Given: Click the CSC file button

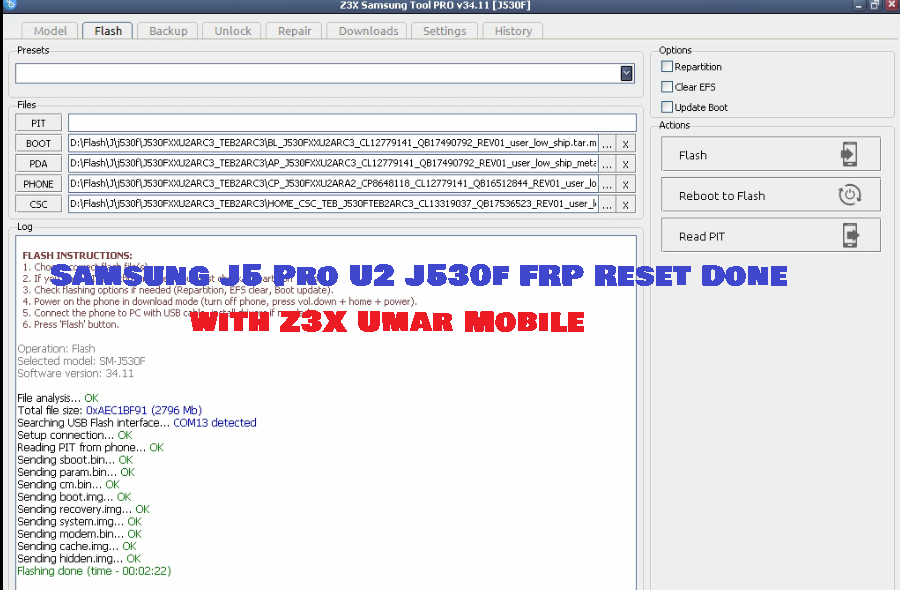Looking at the screenshot, I should tap(38, 204).
